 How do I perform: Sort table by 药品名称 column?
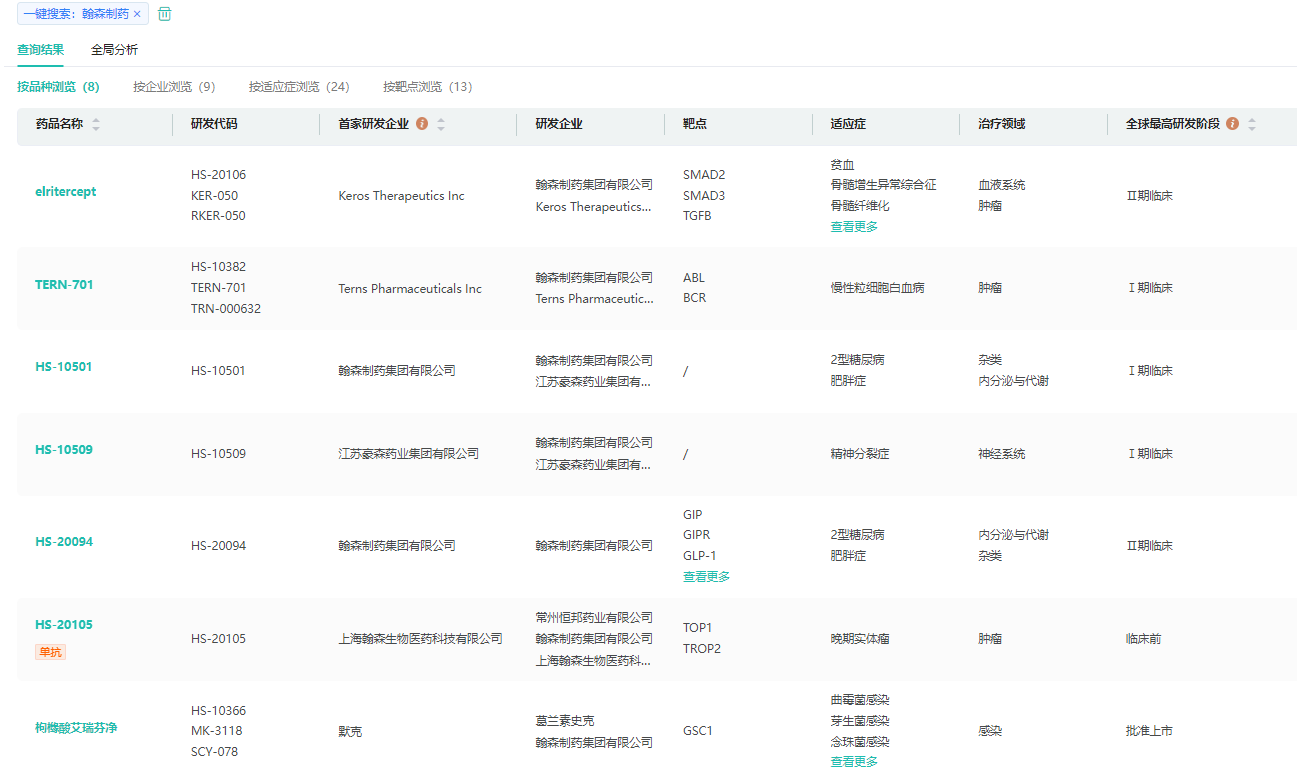click(x=96, y=124)
